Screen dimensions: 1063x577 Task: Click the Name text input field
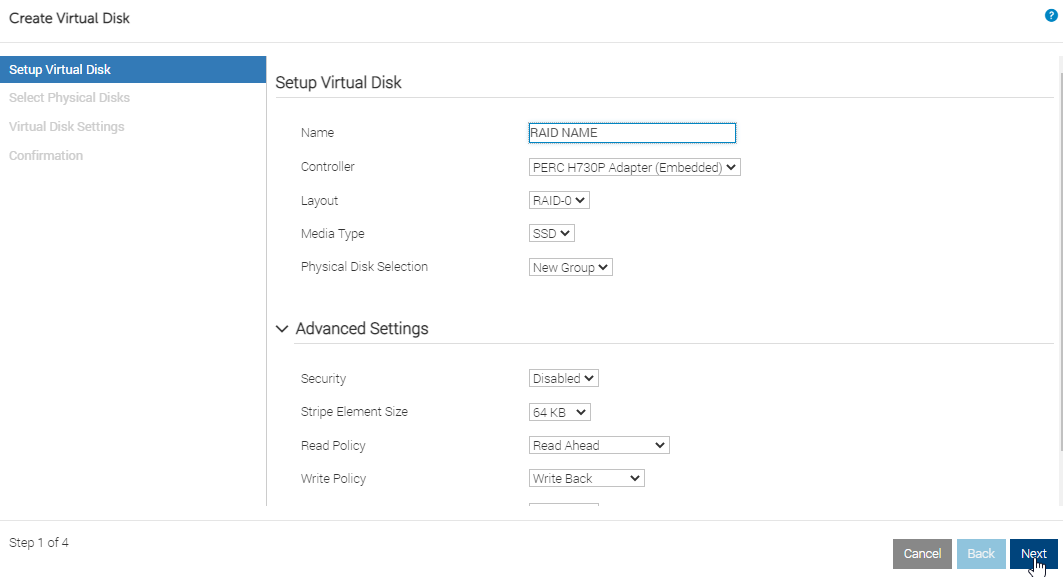pyautogui.click(x=632, y=133)
